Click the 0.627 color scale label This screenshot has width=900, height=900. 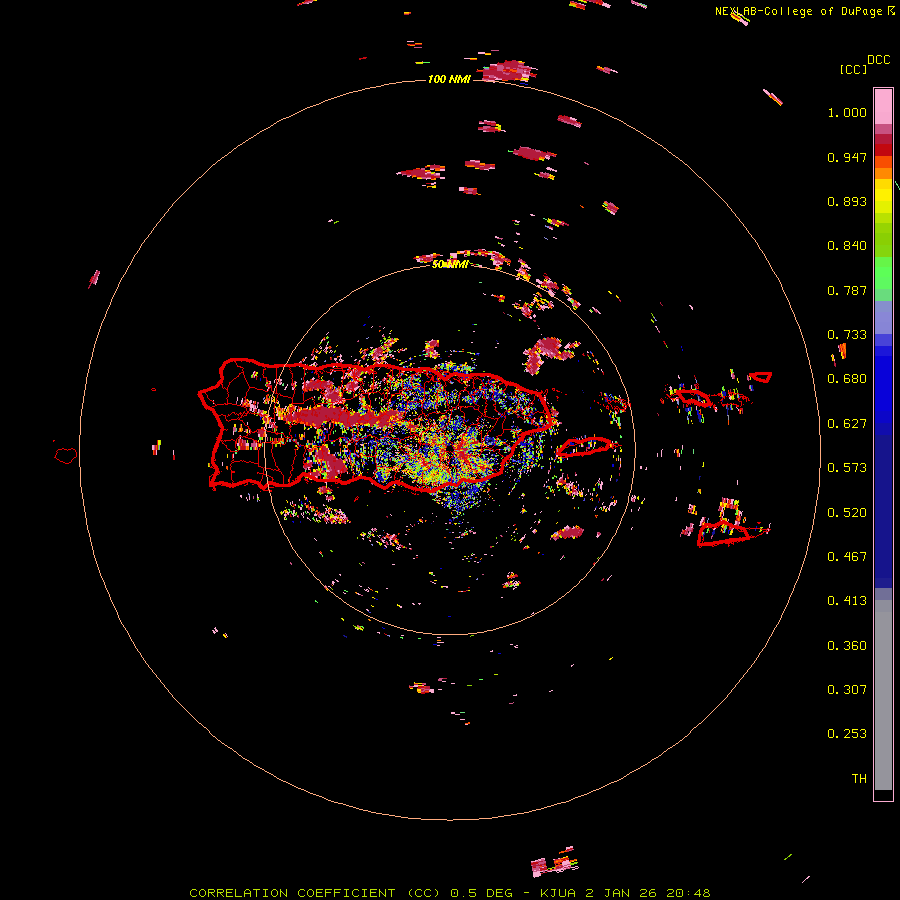(847, 424)
